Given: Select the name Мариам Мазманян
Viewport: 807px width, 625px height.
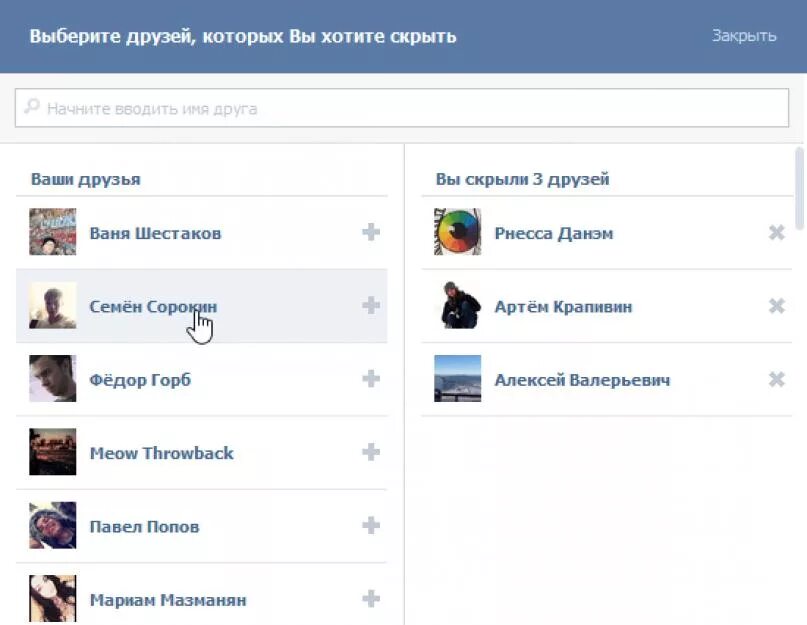Looking at the screenshot, I should click(x=168, y=600).
